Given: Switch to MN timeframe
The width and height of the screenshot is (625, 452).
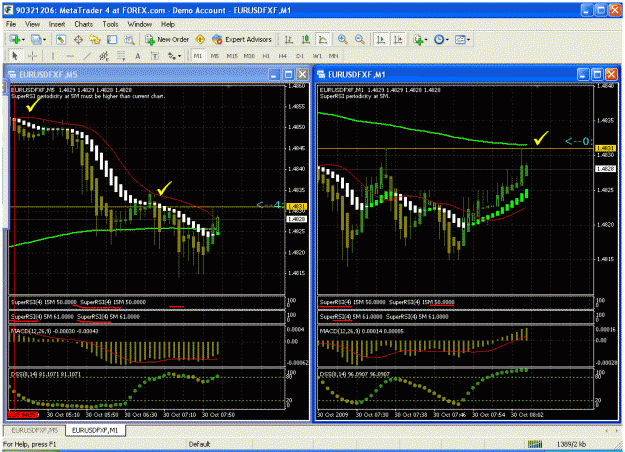Looking at the screenshot, I should (334, 56).
